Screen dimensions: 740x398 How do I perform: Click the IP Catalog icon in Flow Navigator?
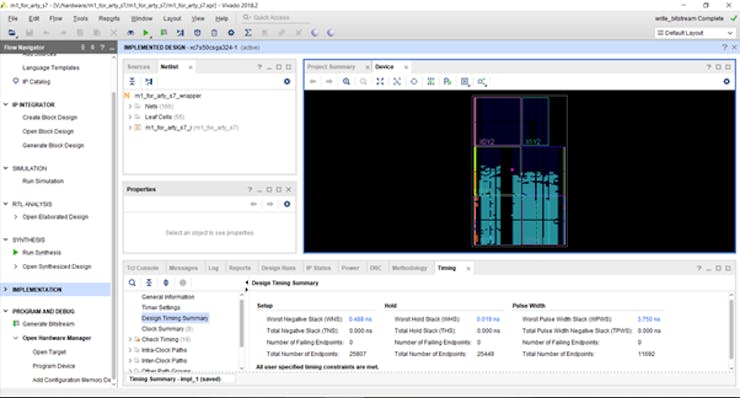16,81
